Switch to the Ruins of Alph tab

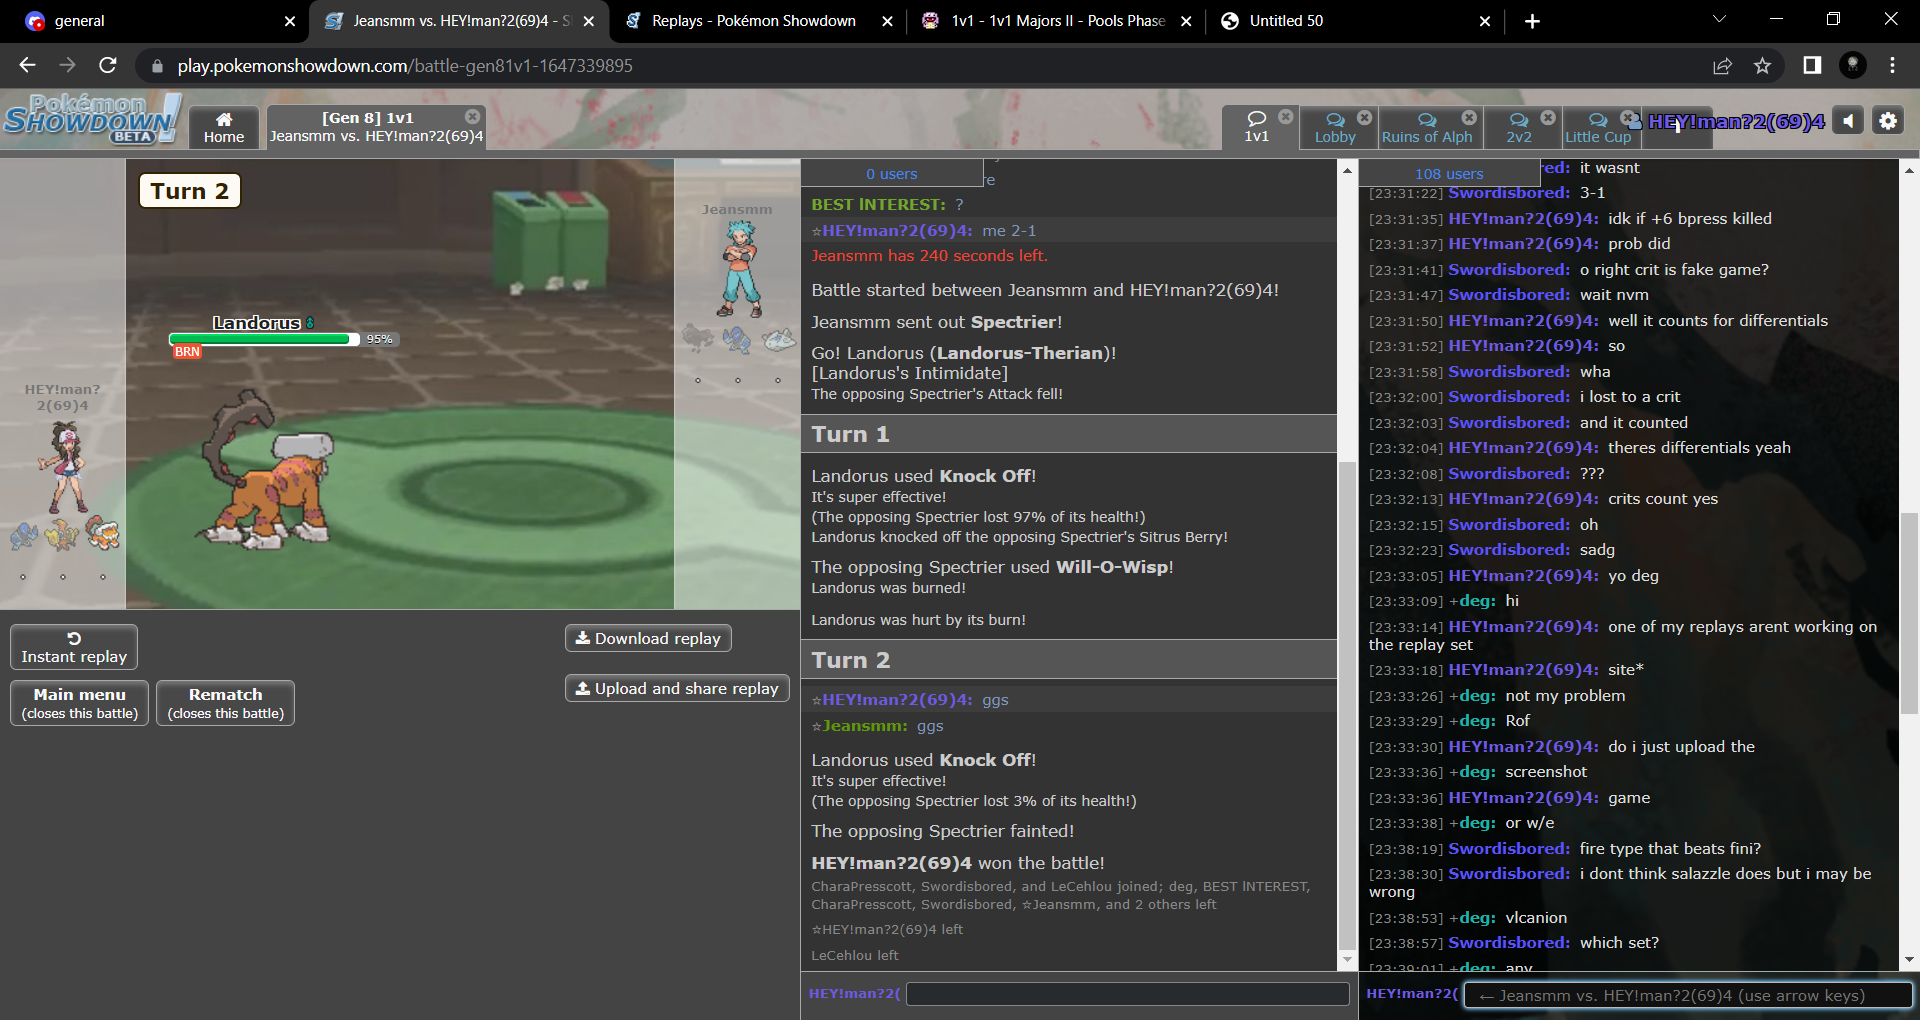coord(1427,128)
